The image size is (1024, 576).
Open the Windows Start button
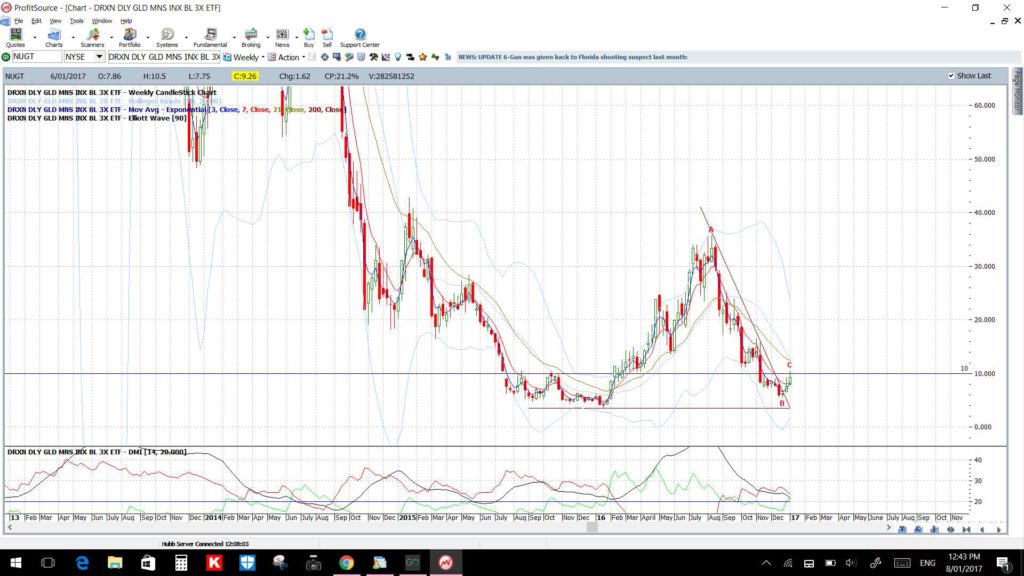(15, 562)
